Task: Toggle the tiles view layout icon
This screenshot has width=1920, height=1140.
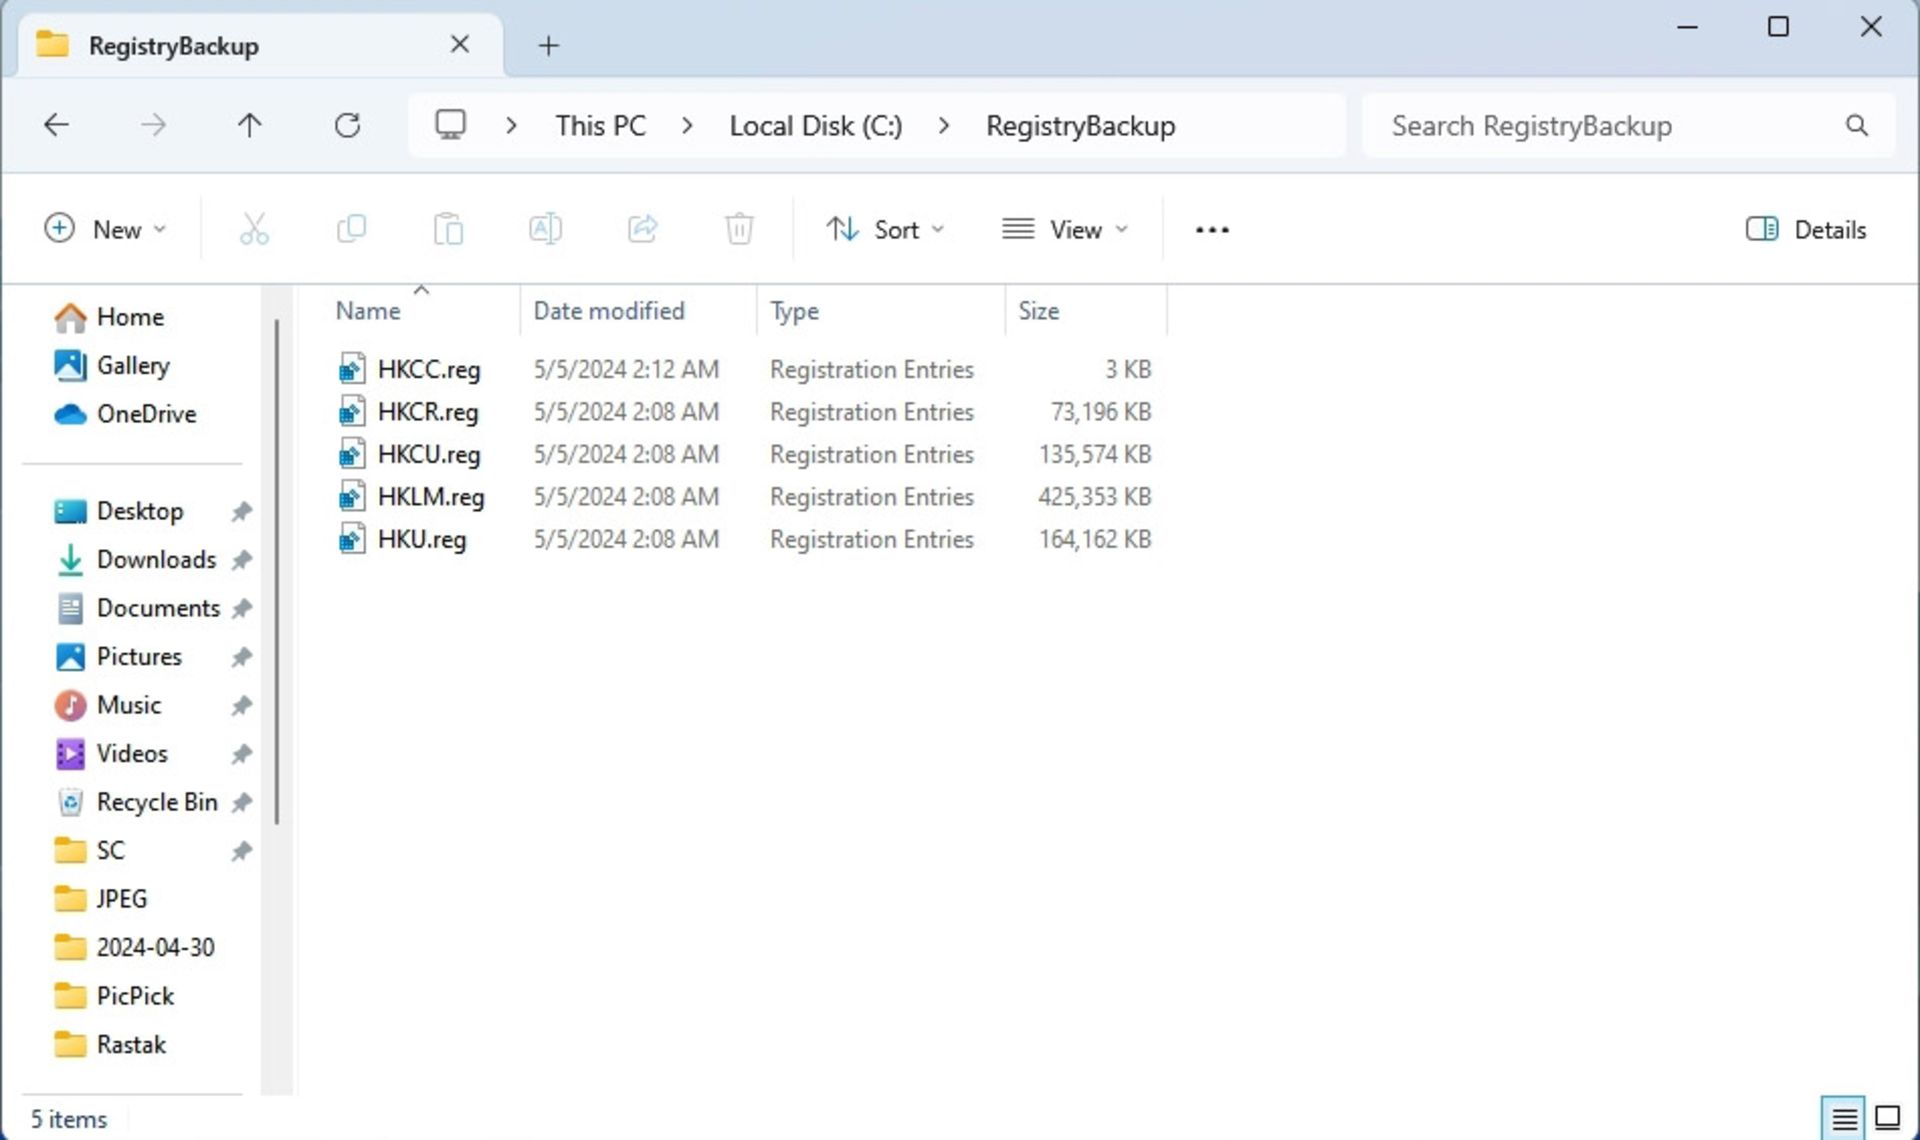Action: [x=1889, y=1116]
